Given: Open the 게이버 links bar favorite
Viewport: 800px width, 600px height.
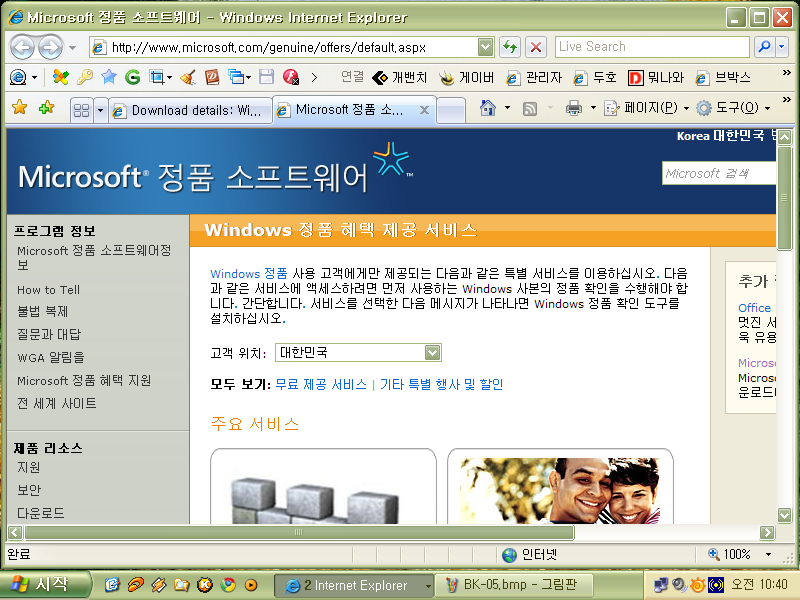Looking at the screenshot, I should (466, 78).
